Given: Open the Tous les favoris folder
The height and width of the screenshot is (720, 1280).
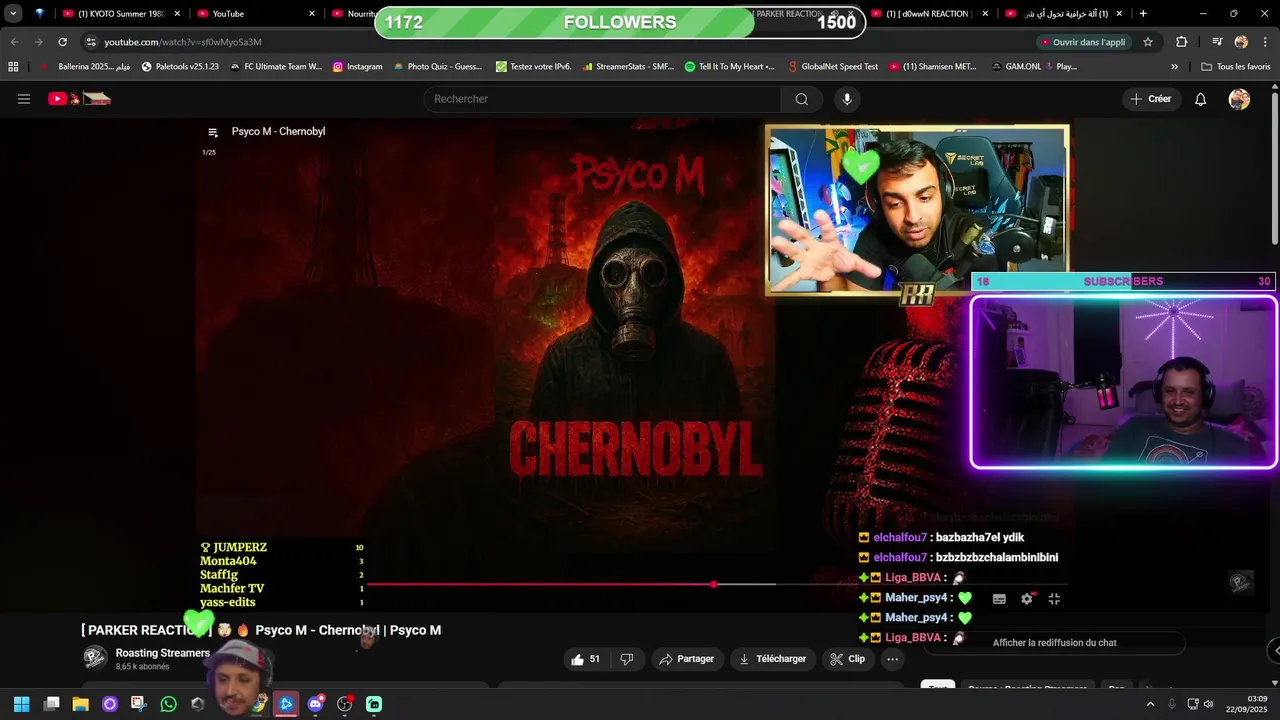Looking at the screenshot, I should pyautogui.click(x=1236, y=67).
